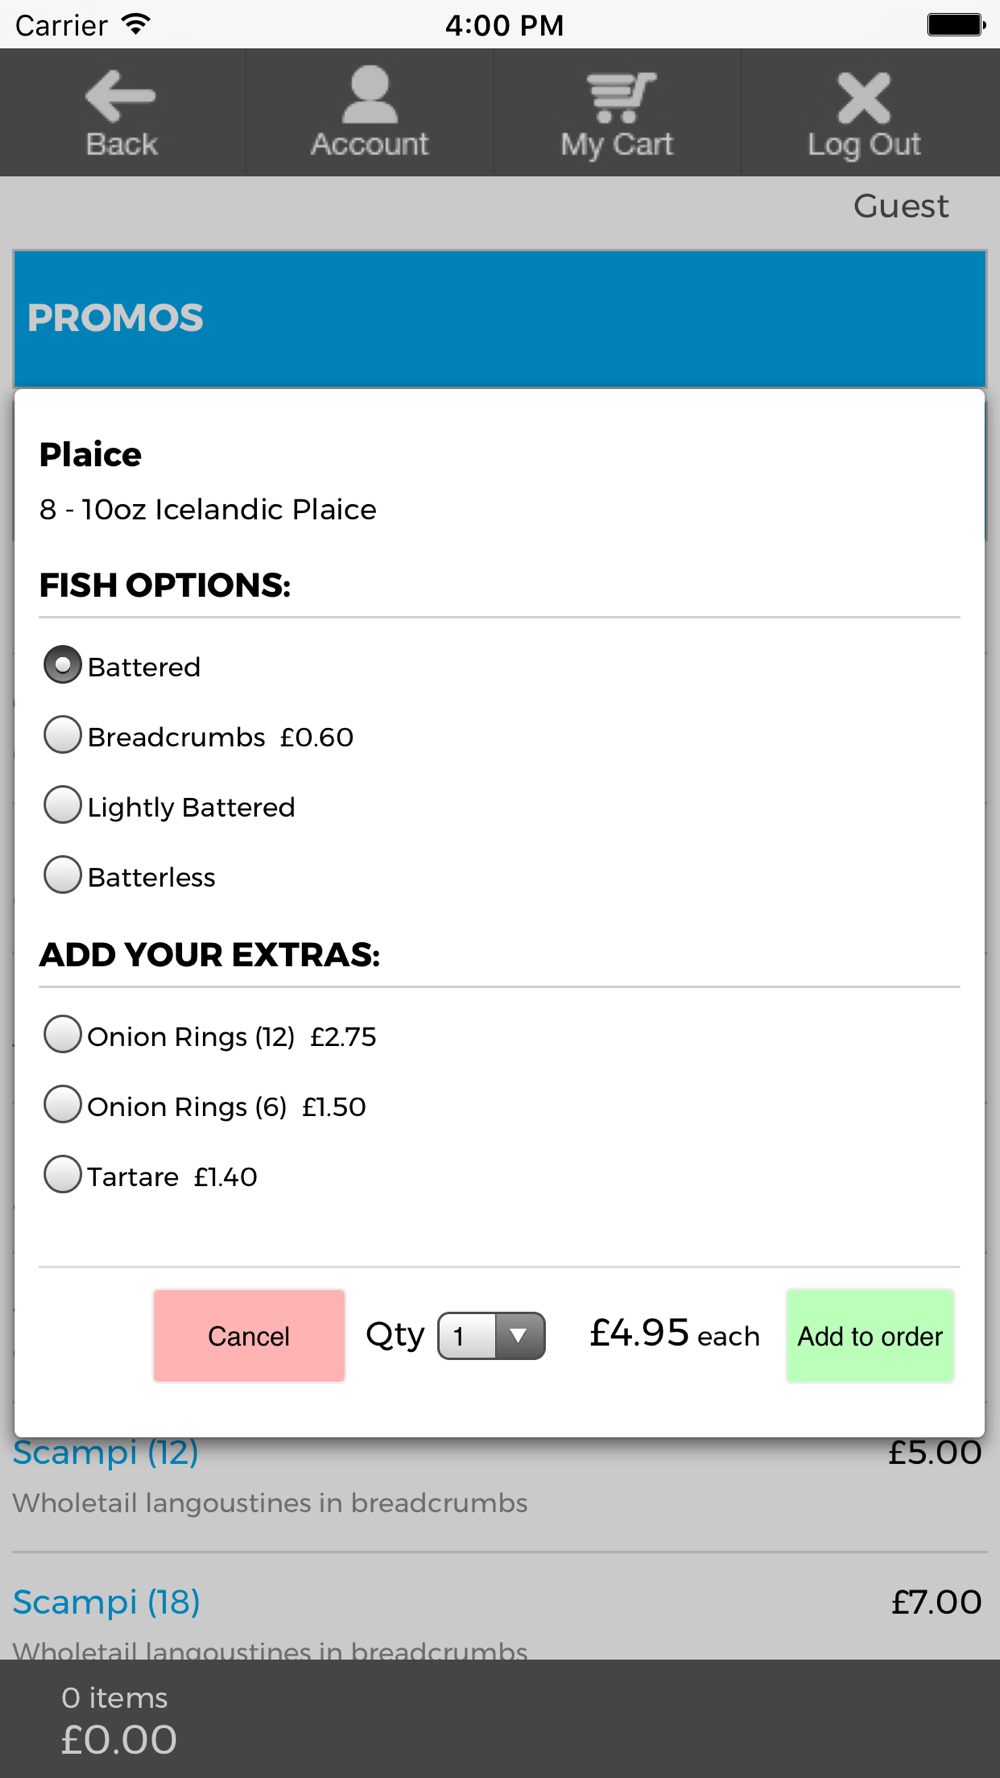
Task: Open the Scampi (18) menu item
Action: [106, 1602]
